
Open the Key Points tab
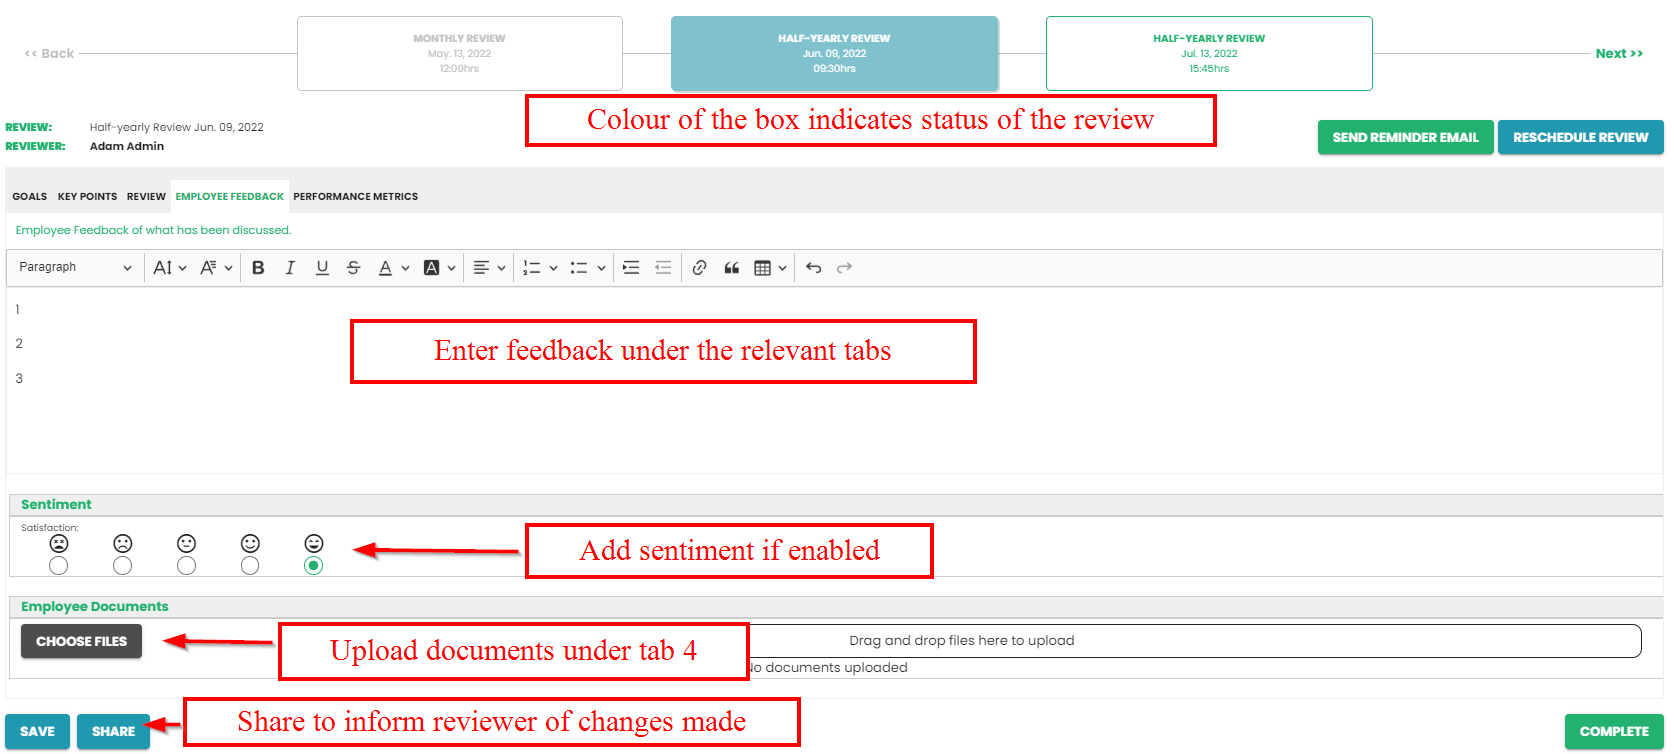[x=87, y=197]
